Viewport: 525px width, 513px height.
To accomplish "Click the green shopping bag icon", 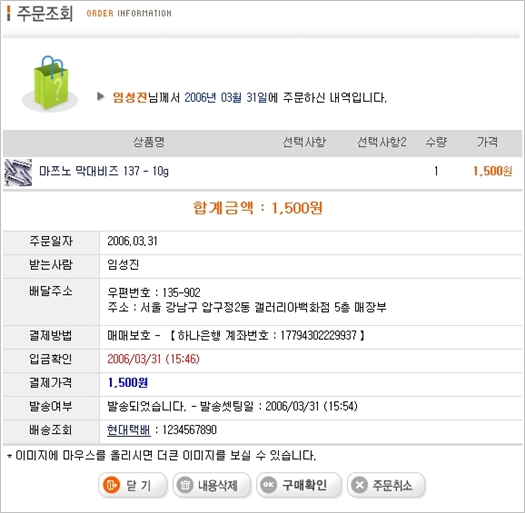I will click(x=50, y=84).
